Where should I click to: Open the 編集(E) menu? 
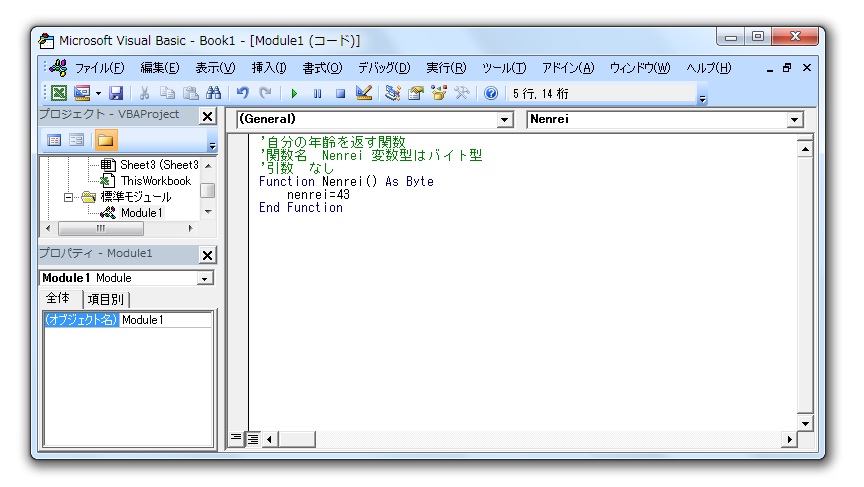click(x=160, y=68)
